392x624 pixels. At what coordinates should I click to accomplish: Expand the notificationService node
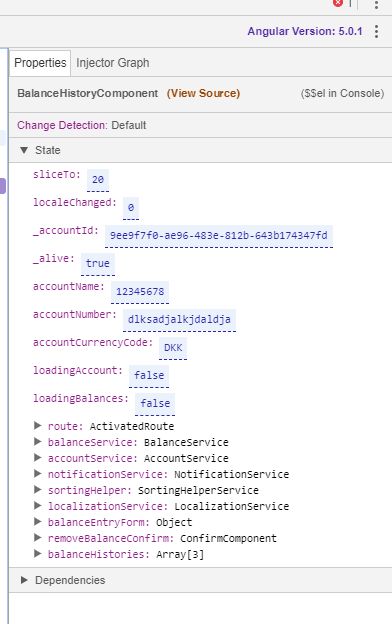tap(38, 474)
